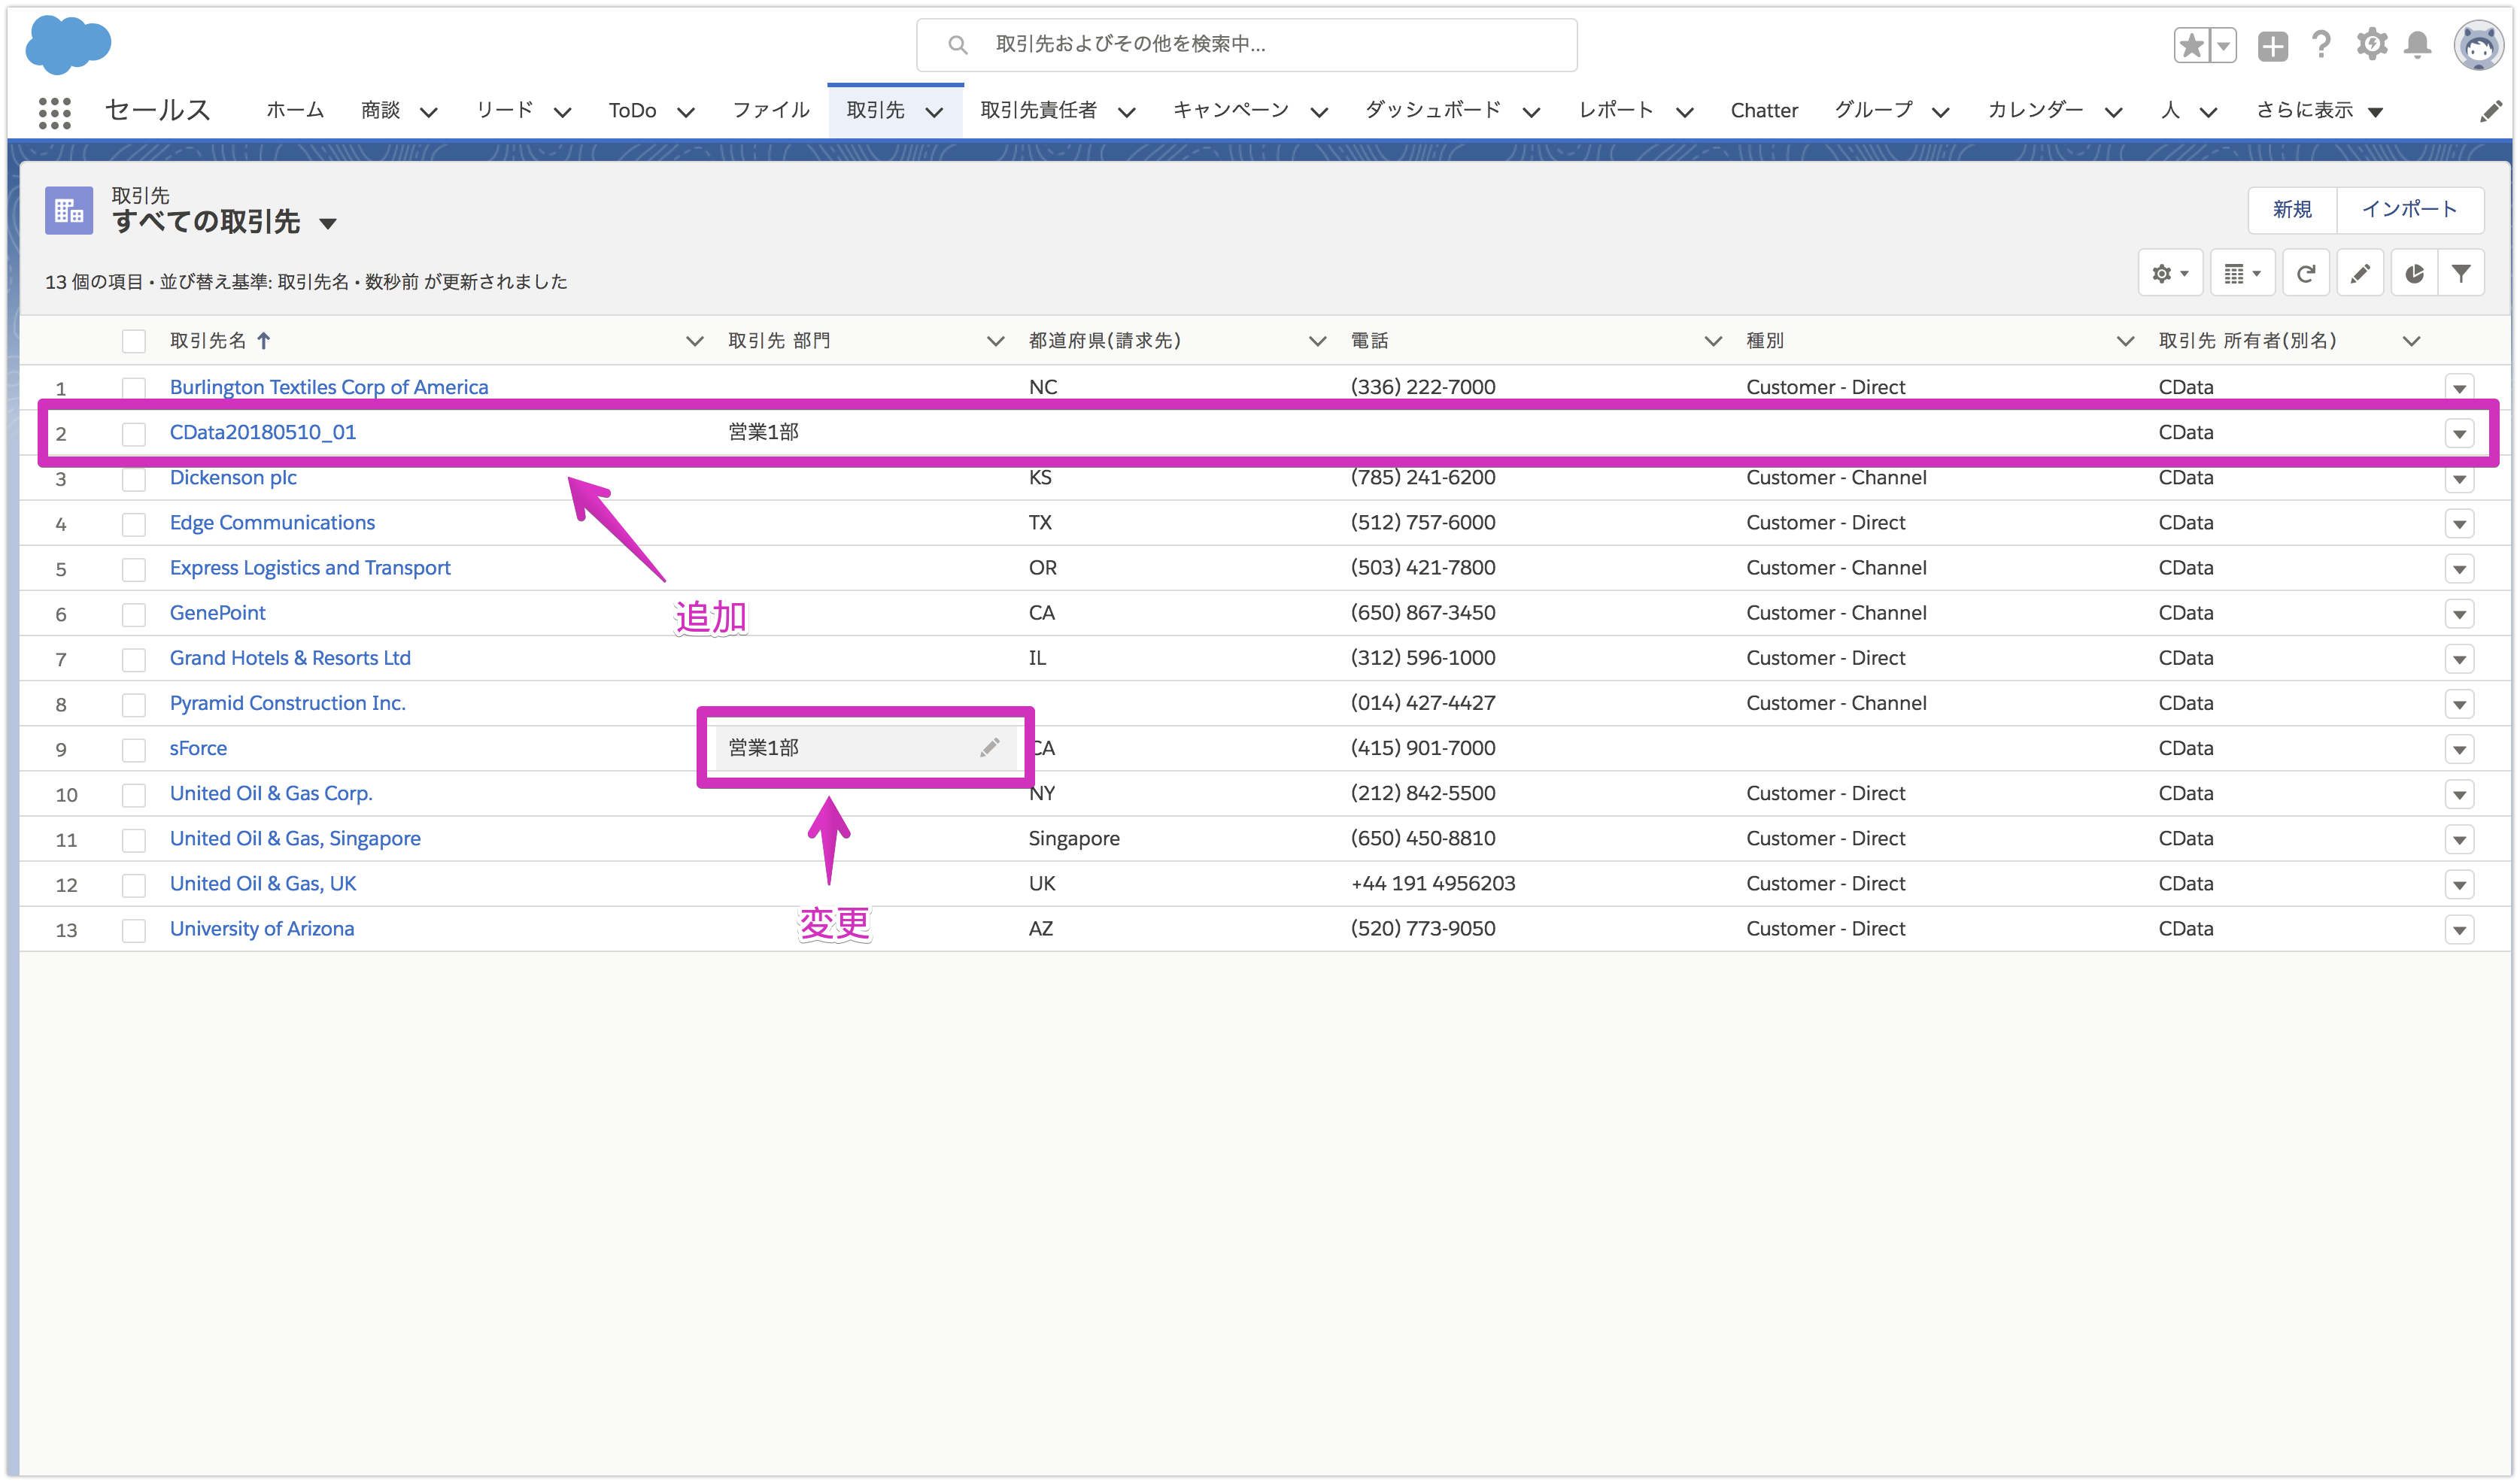This screenshot has width=2520, height=1483.
Task: Open inline edit with the pencil icon
Action: point(2360,272)
